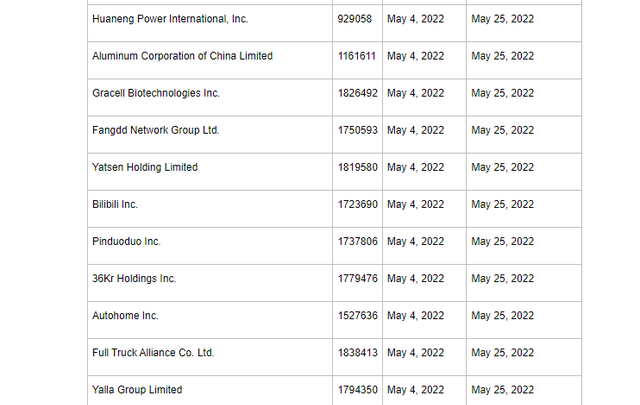Image resolution: width=640 pixels, height=405 pixels.
Task: Click the number 1838413
Action: (x=358, y=353)
